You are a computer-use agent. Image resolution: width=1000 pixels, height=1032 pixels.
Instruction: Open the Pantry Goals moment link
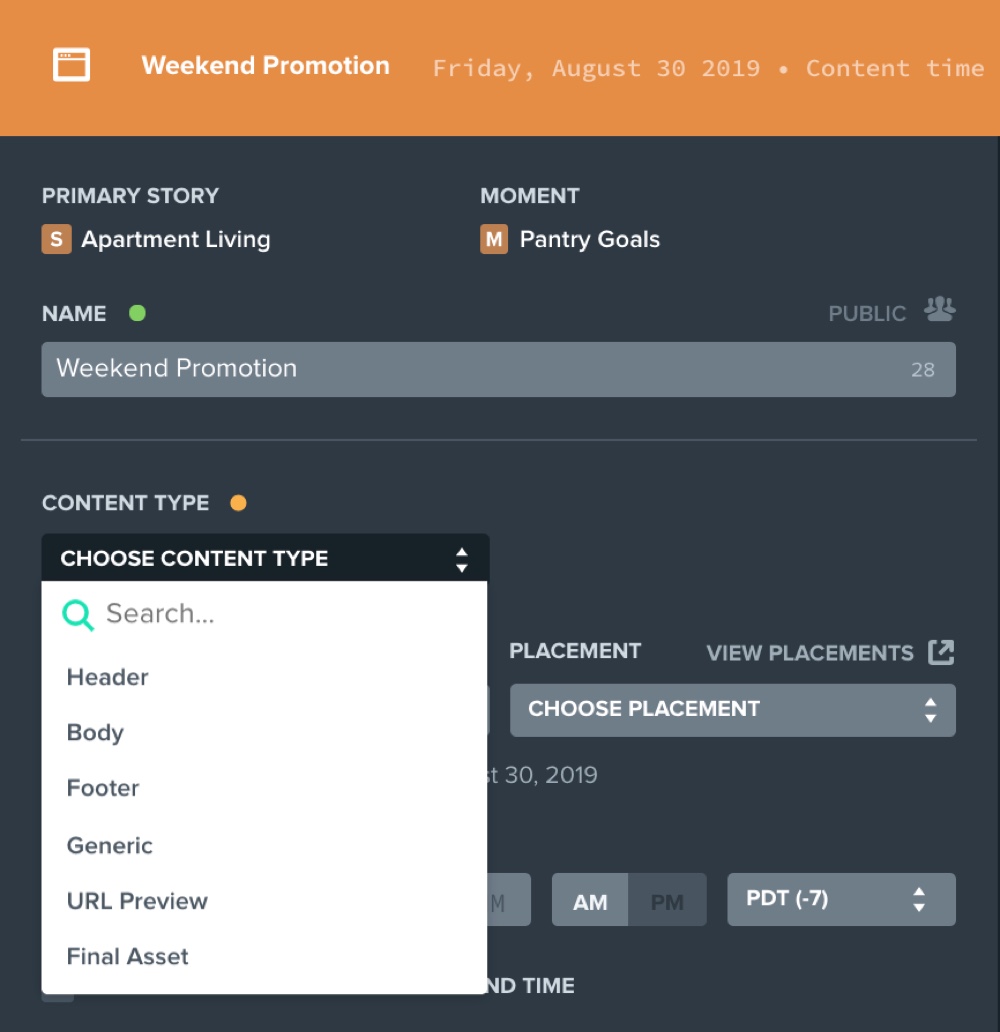(590, 240)
